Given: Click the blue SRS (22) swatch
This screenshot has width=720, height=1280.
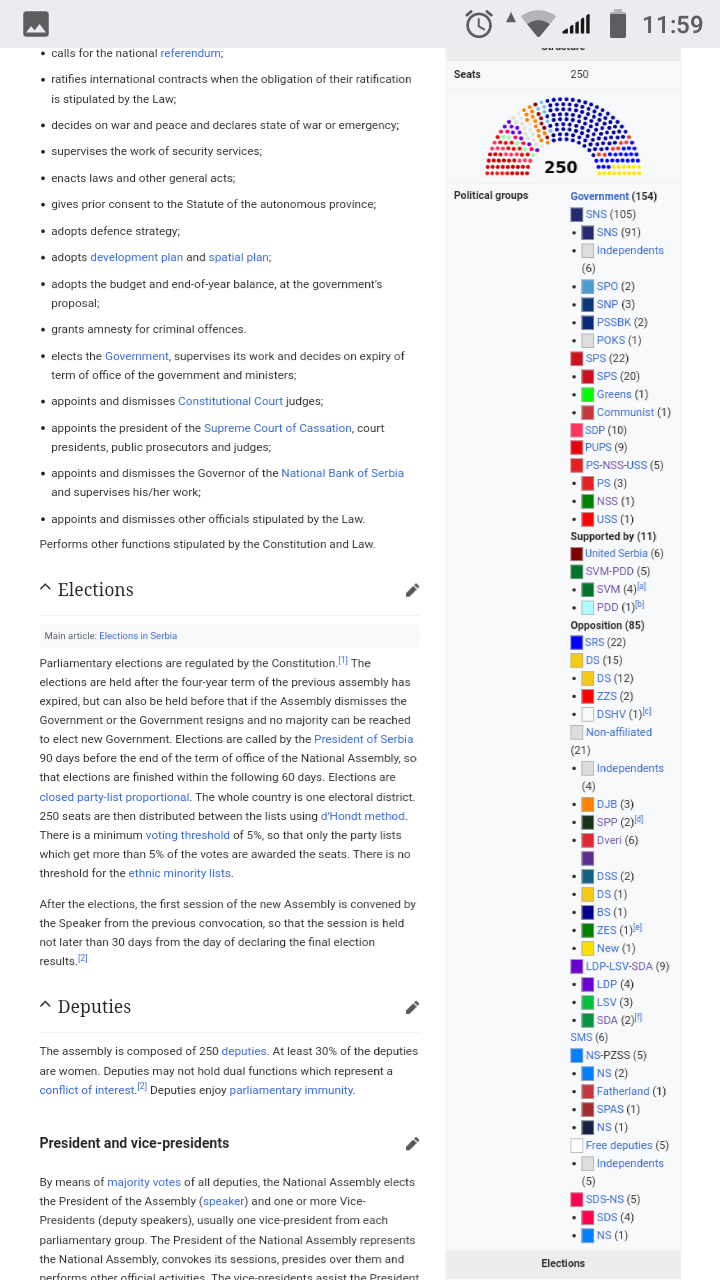Looking at the screenshot, I should [577, 642].
